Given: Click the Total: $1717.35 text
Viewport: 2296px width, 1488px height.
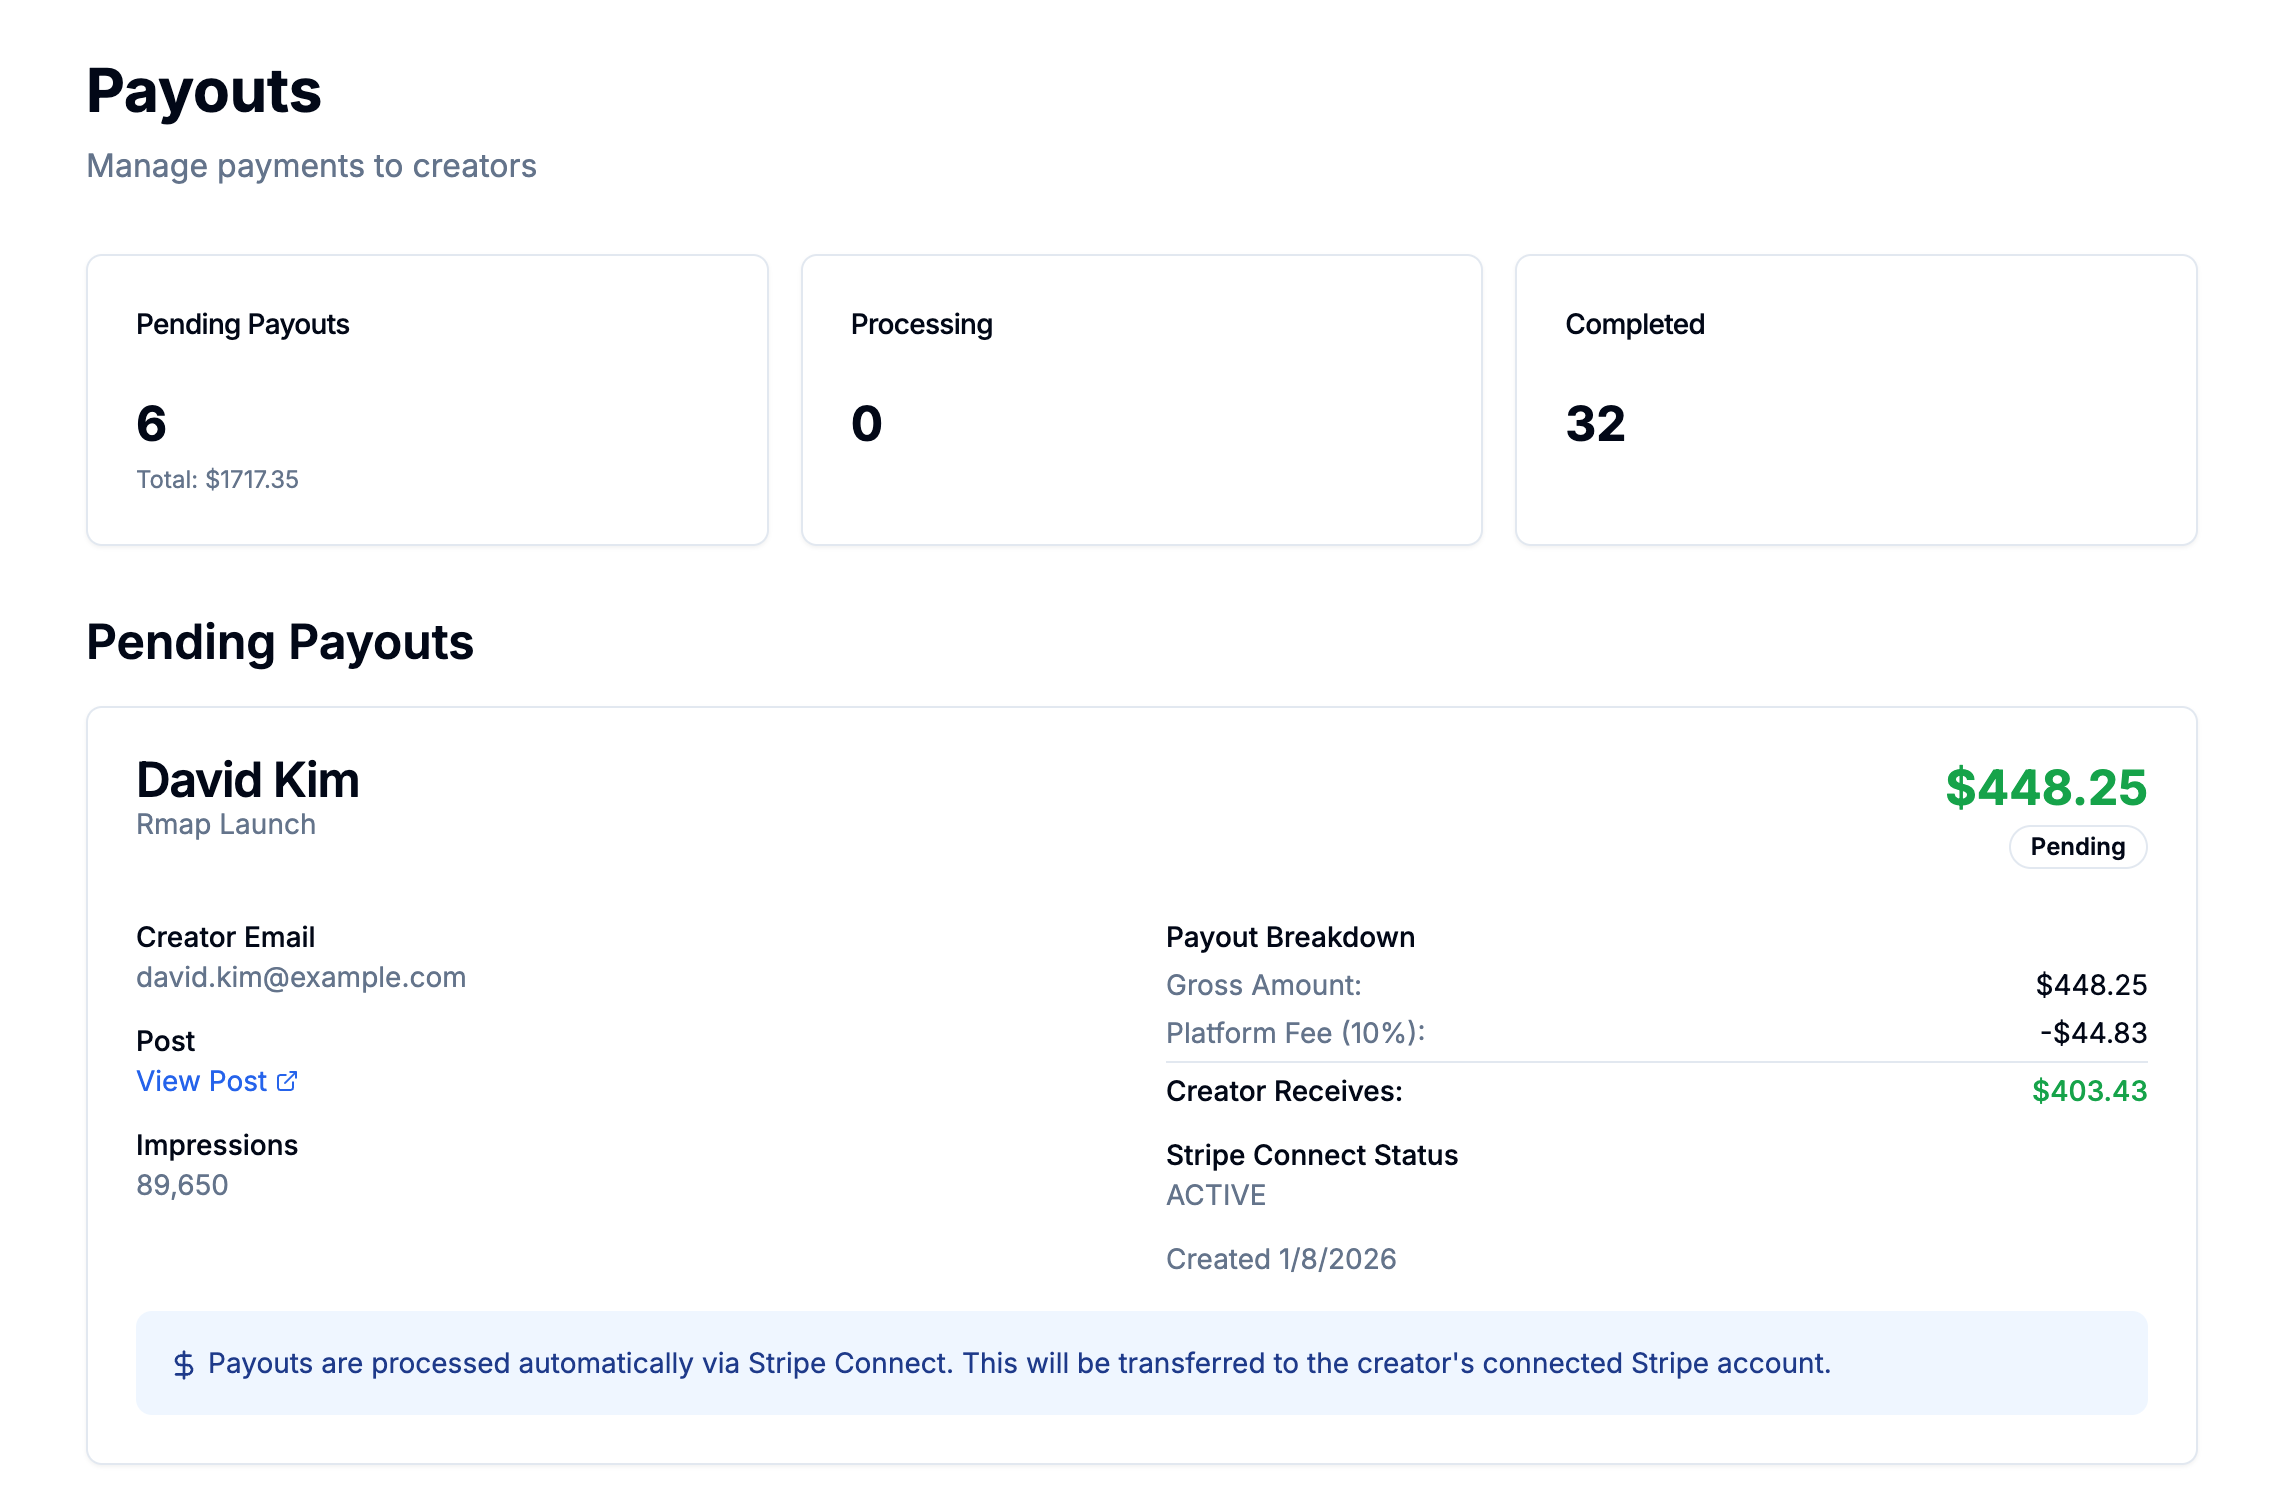Looking at the screenshot, I should coord(217,480).
